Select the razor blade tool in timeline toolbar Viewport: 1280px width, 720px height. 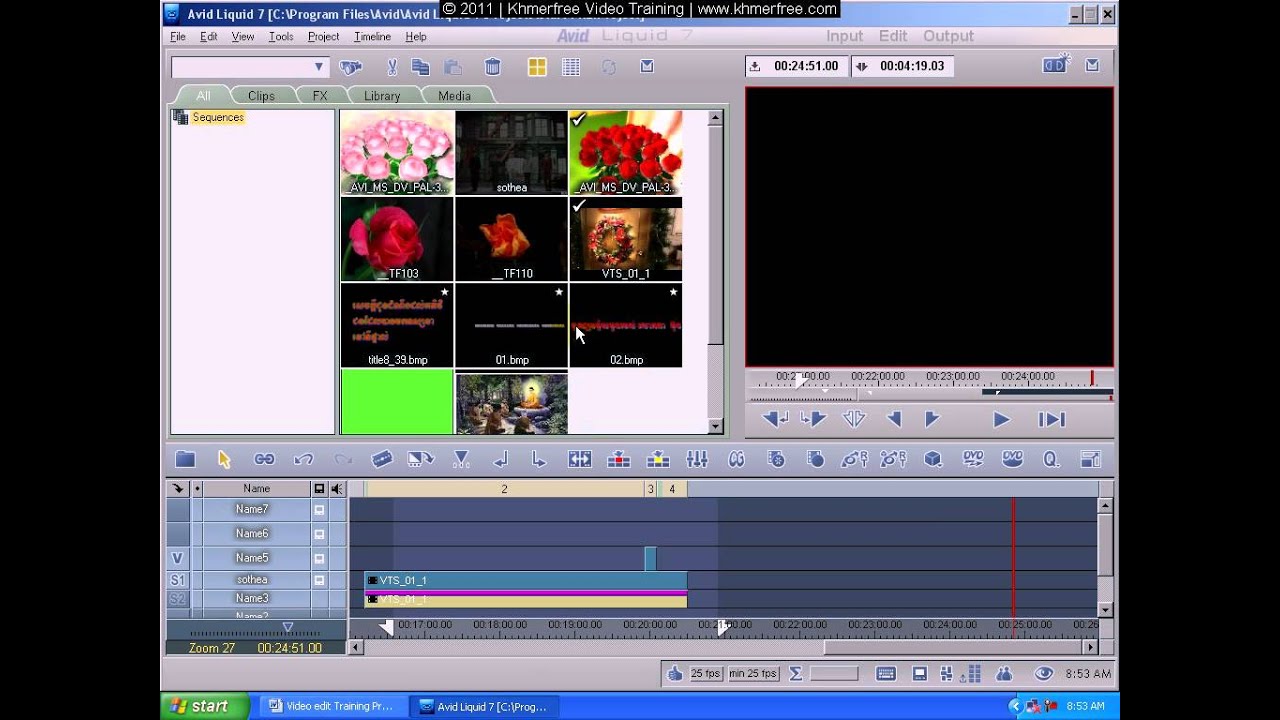[x=382, y=459]
